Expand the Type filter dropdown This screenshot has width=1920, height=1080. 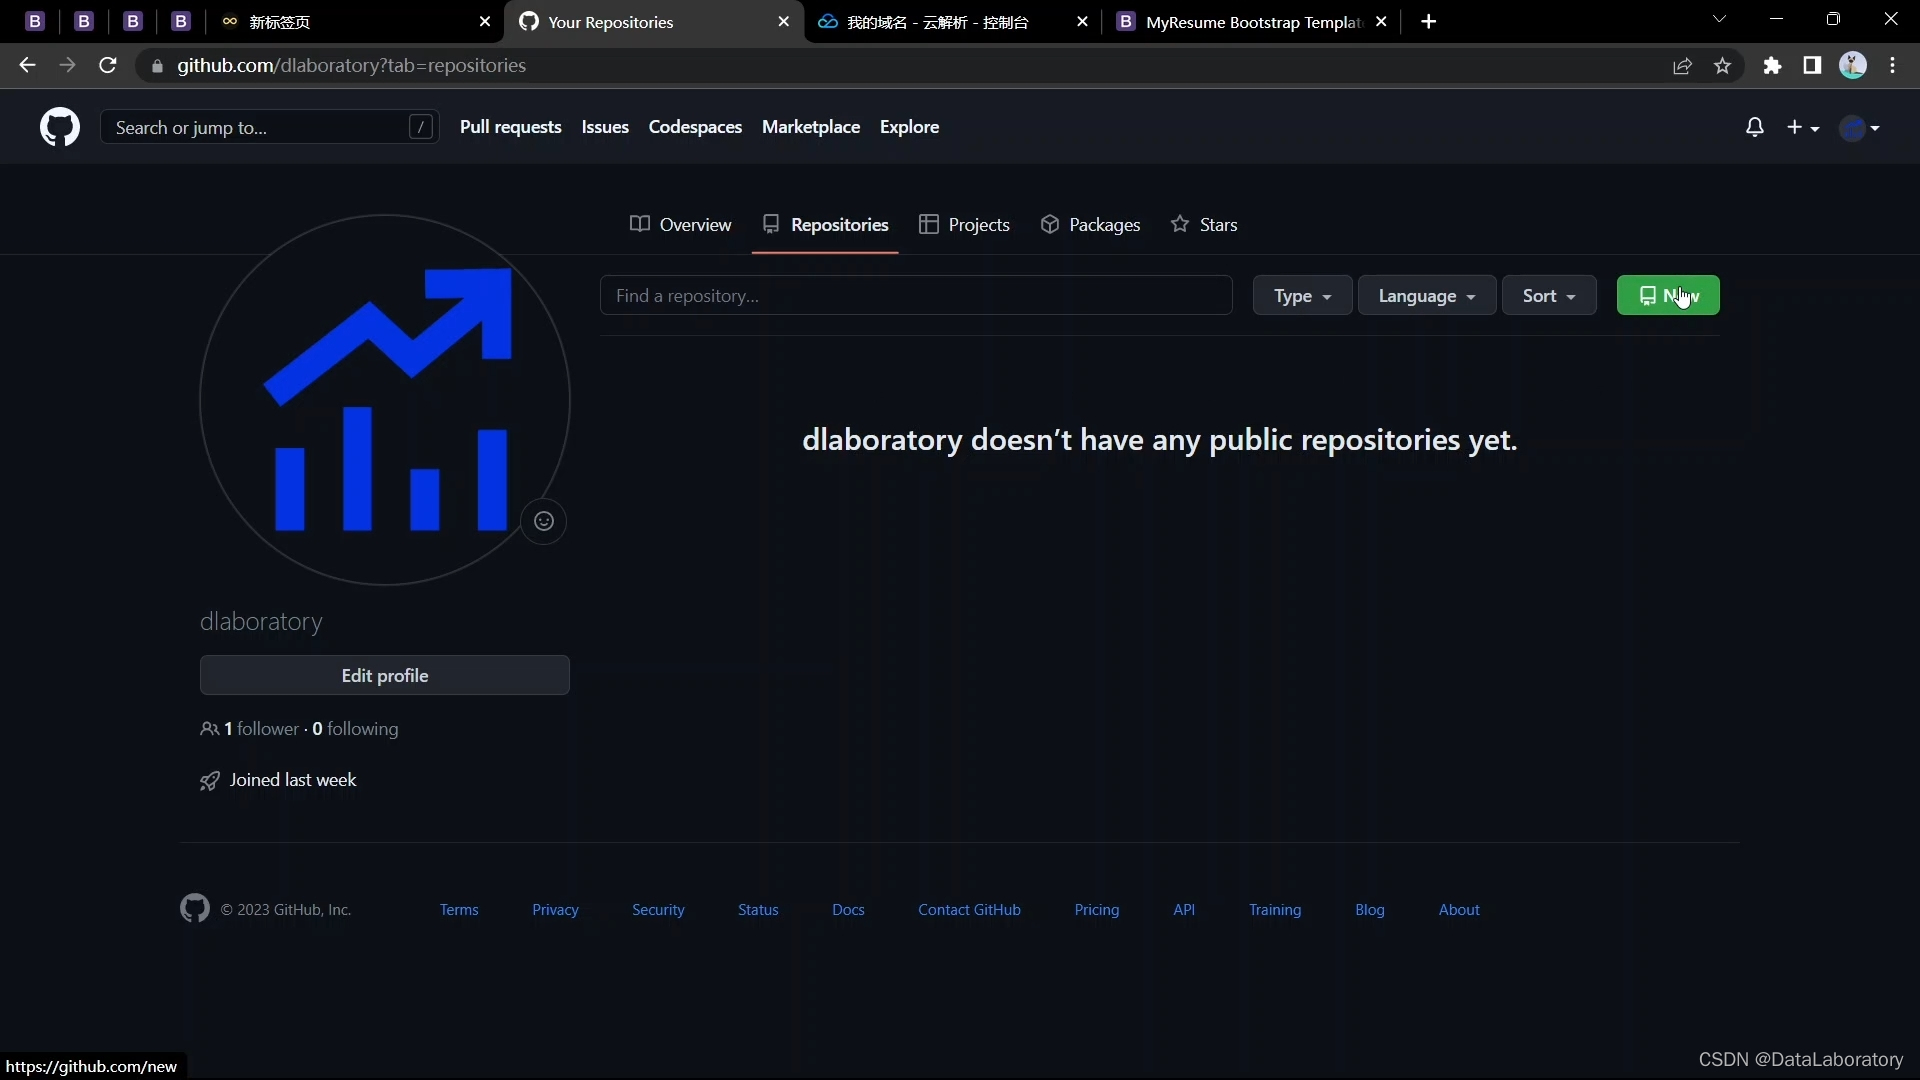pos(1302,296)
